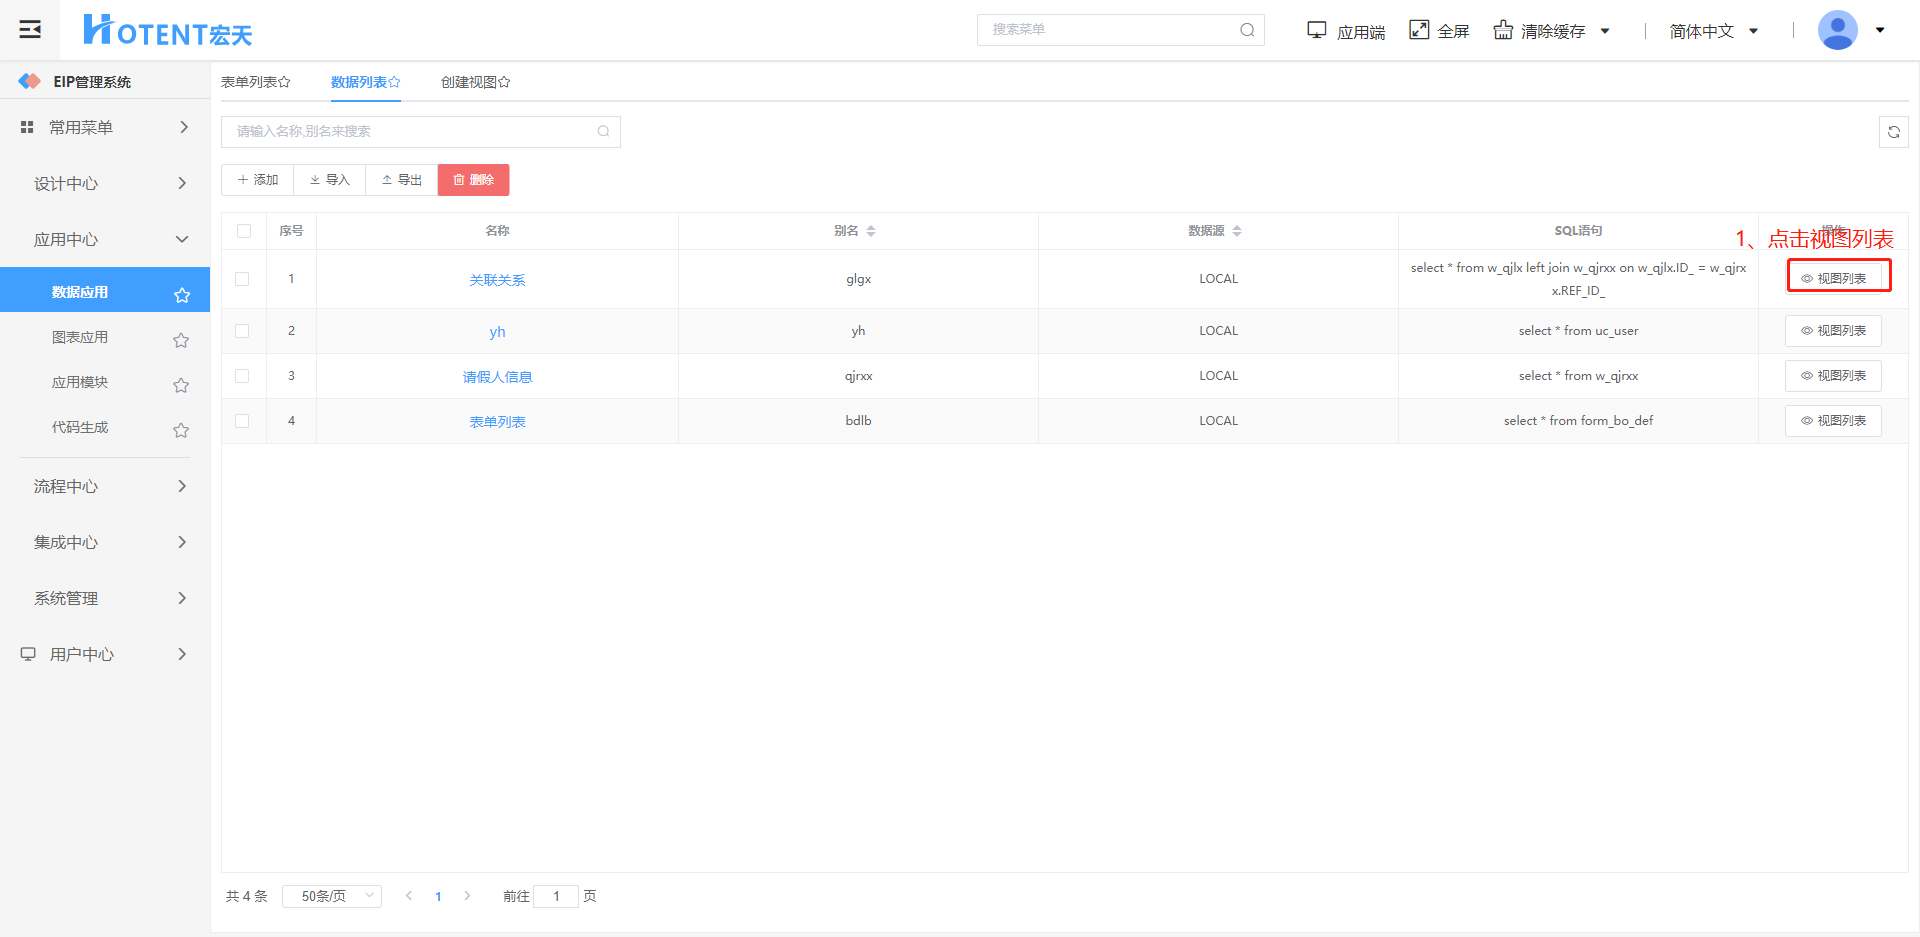This screenshot has height=937, width=1920.
Task: Favorite 图表应用 with its star icon
Action: click(x=181, y=340)
